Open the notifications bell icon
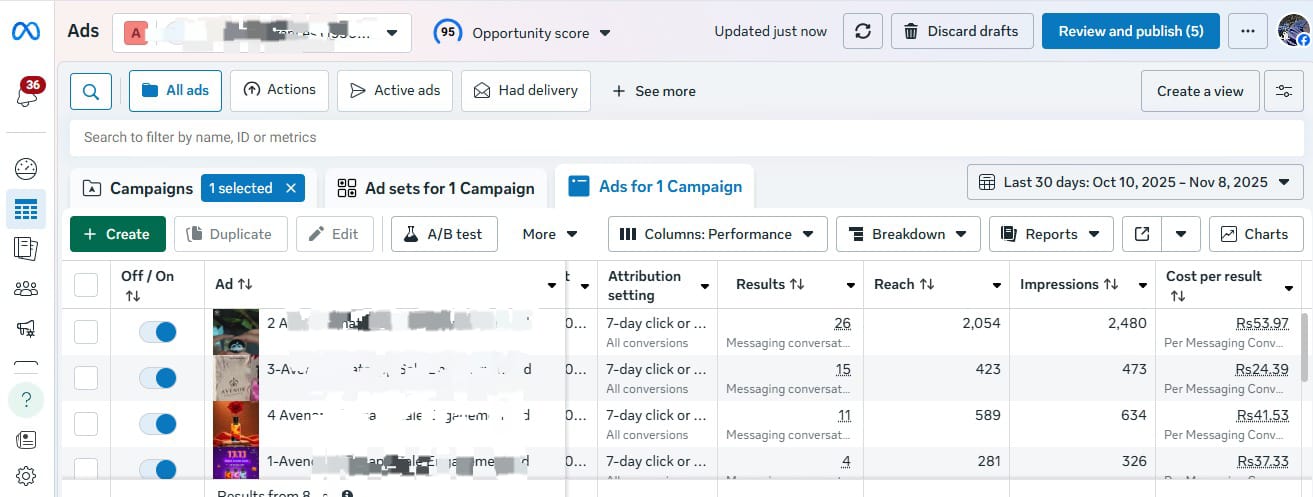The image size is (1313, 497). tap(26, 95)
